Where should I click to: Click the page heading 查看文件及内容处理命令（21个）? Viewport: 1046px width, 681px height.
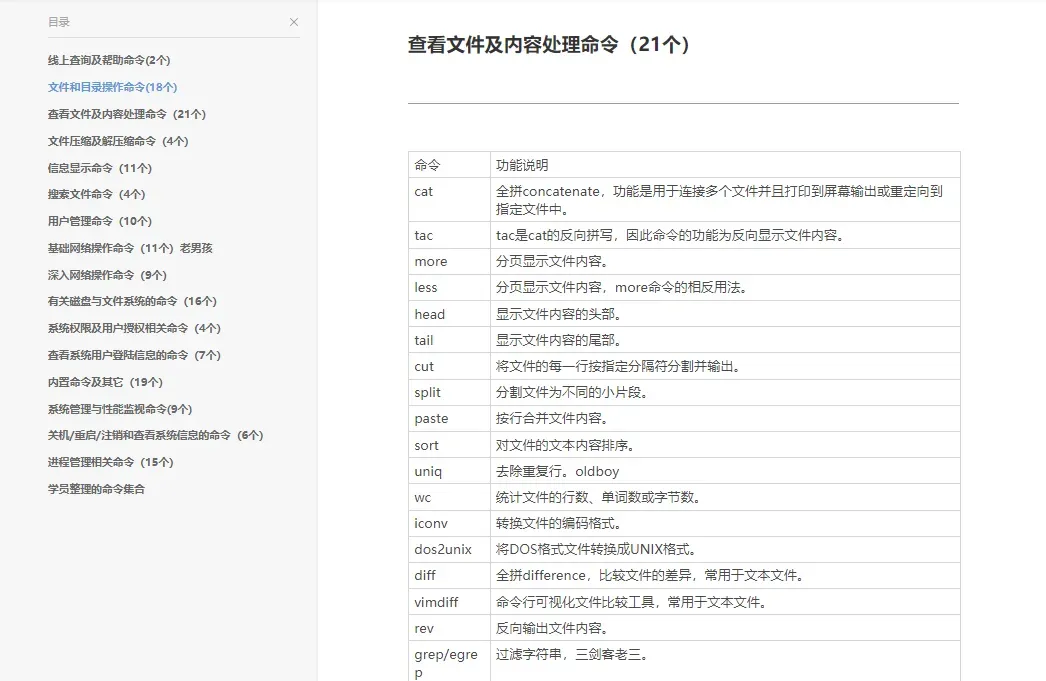click(551, 45)
